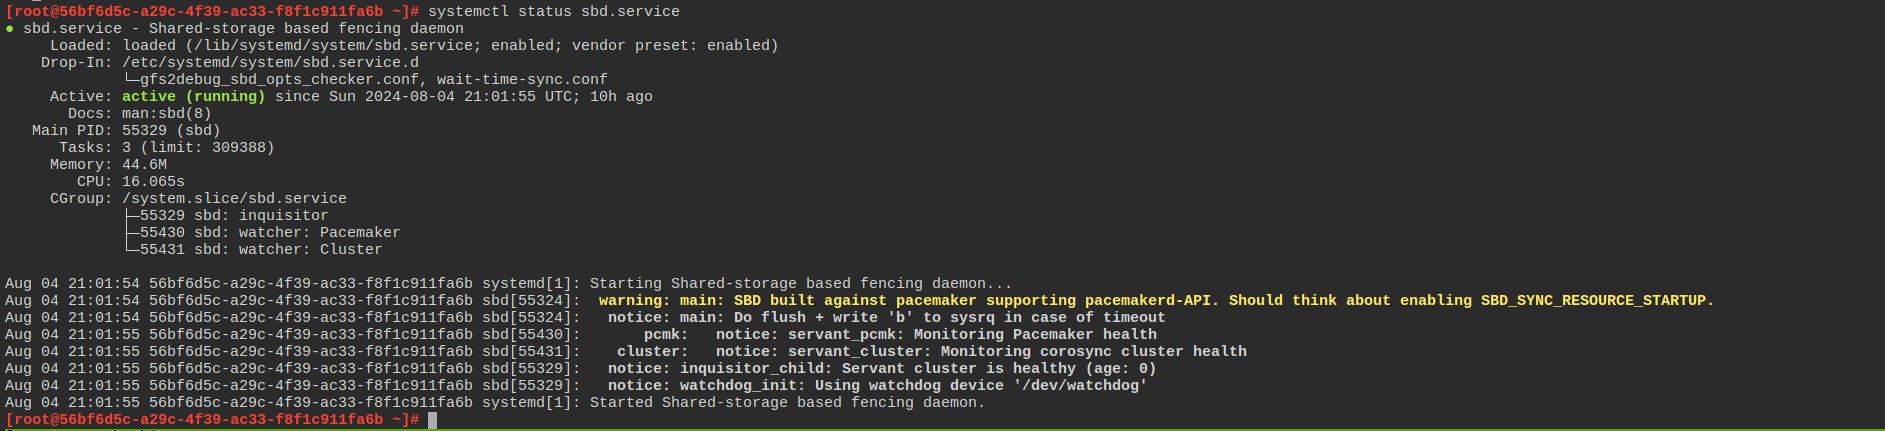1885x431 pixels.
Task: Click the green active status dot
Action: (x=10, y=28)
